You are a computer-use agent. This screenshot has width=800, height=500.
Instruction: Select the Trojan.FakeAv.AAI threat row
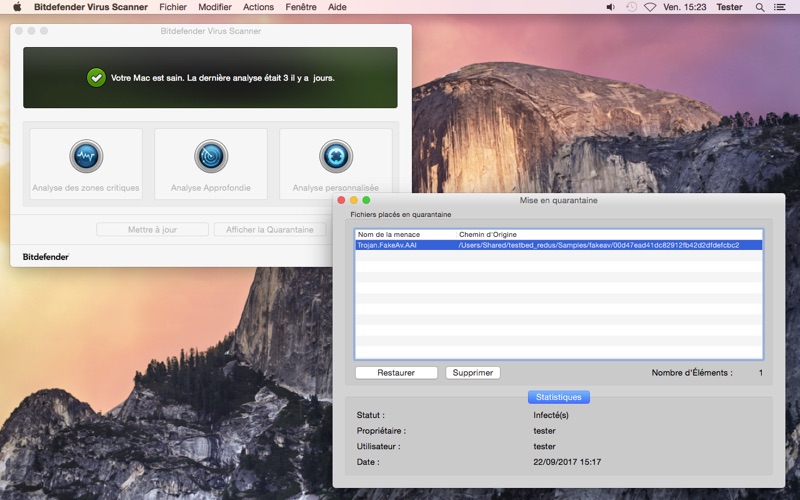pyautogui.click(x=559, y=245)
